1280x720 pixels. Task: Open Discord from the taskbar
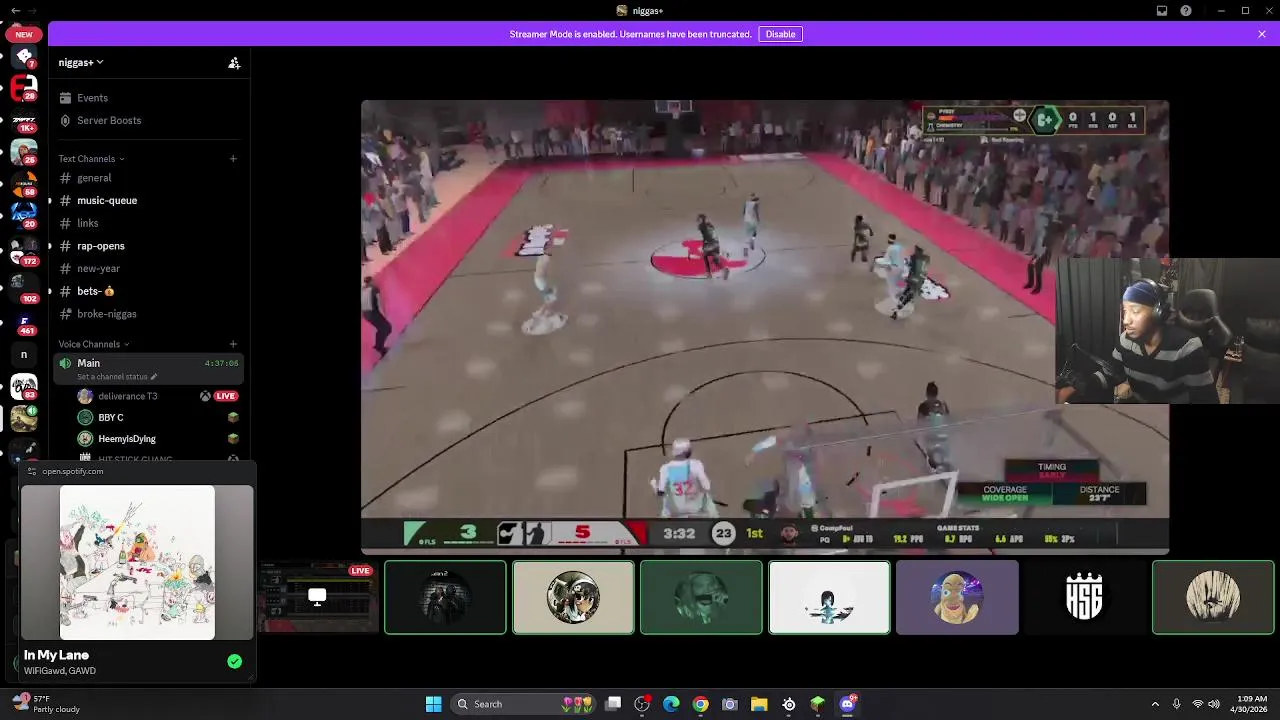point(847,704)
